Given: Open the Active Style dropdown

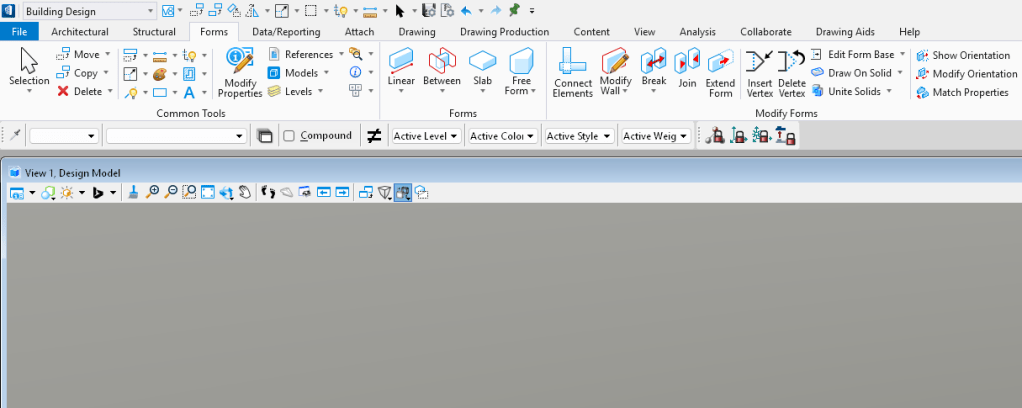Looking at the screenshot, I should (x=579, y=136).
